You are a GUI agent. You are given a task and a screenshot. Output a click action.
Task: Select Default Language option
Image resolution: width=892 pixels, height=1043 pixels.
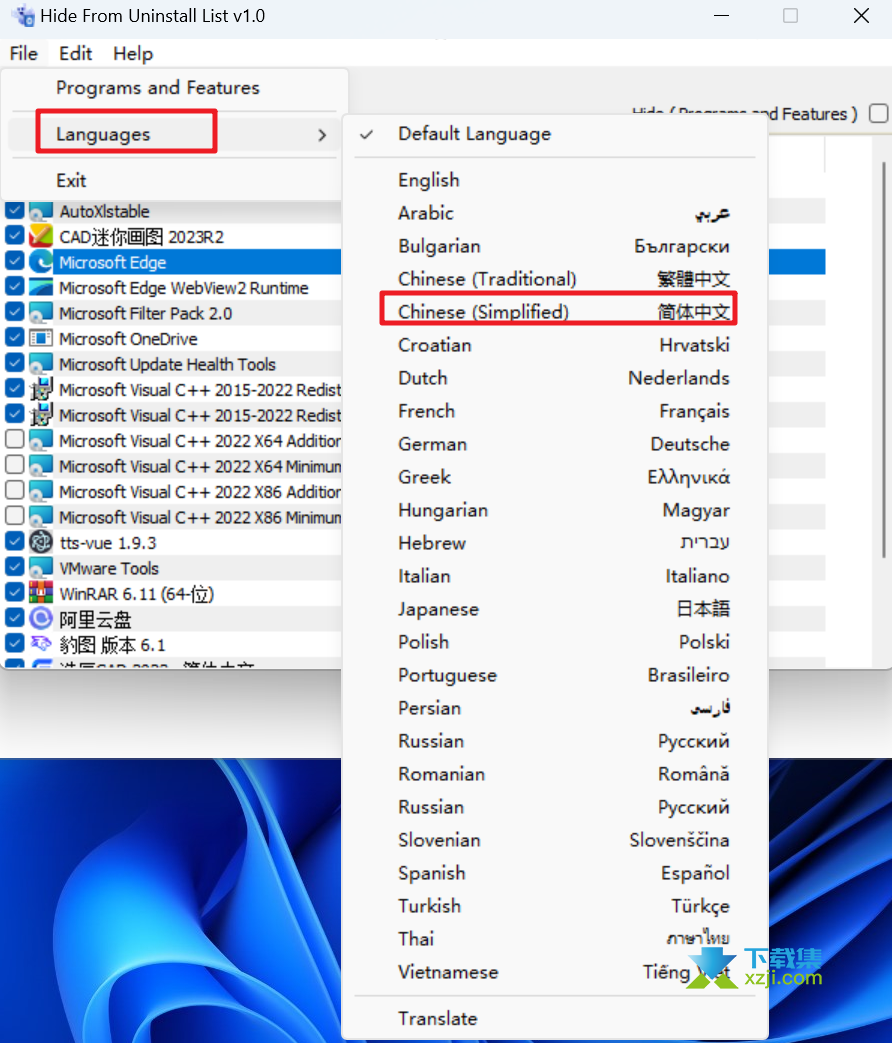[555, 134]
